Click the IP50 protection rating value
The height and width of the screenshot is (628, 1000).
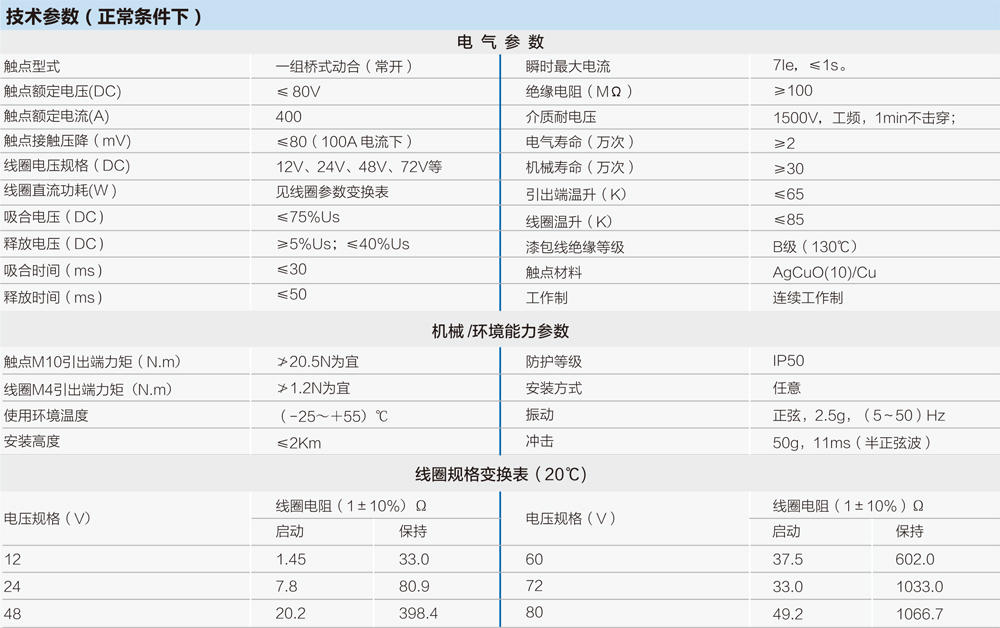click(781, 362)
